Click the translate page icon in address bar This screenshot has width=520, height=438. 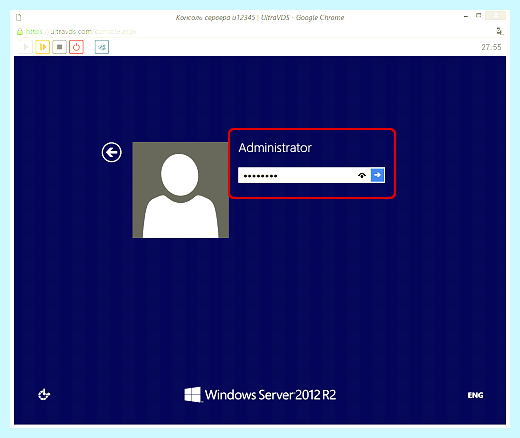pos(499,31)
